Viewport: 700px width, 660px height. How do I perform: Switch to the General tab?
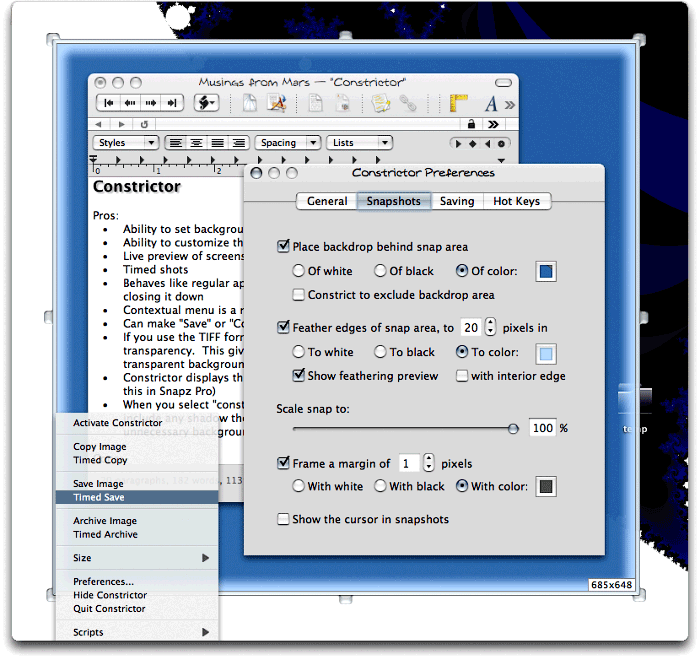pyautogui.click(x=327, y=201)
